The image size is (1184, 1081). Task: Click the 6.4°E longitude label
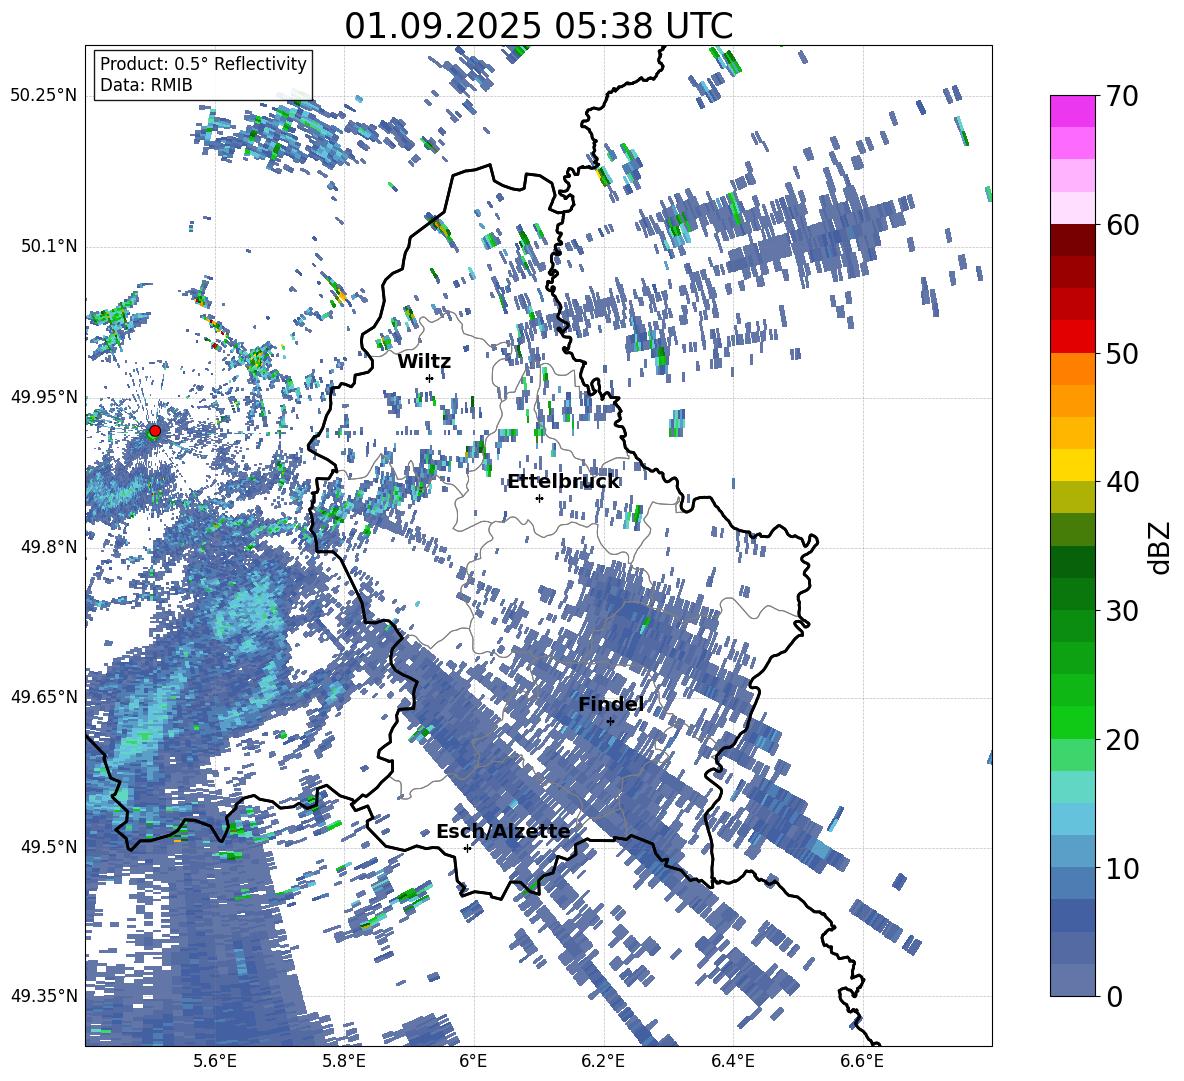733,1062
